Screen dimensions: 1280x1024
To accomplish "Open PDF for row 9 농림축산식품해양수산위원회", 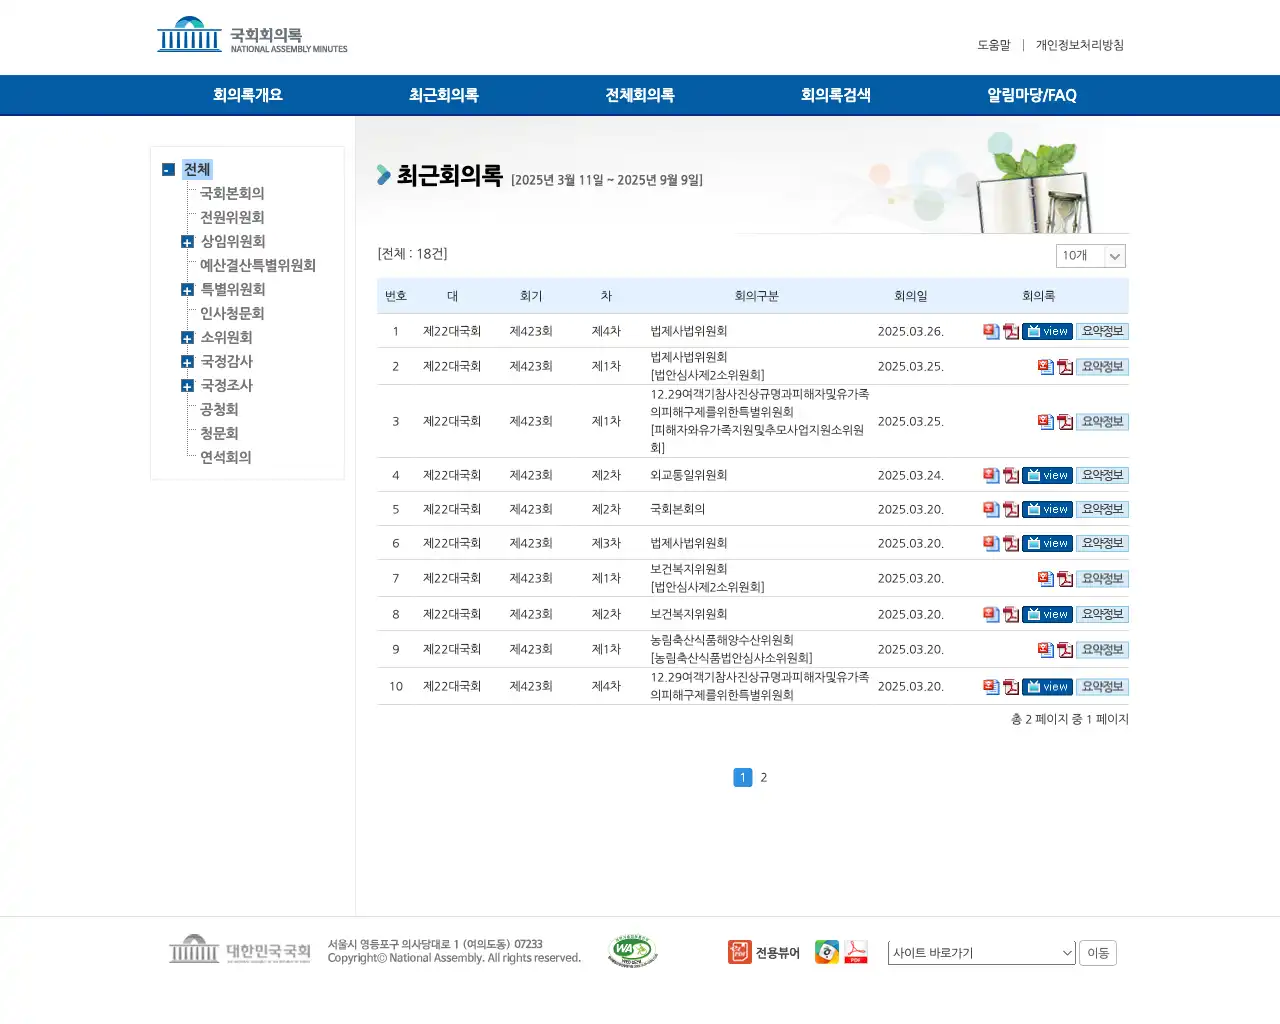I will pos(1066,650).
